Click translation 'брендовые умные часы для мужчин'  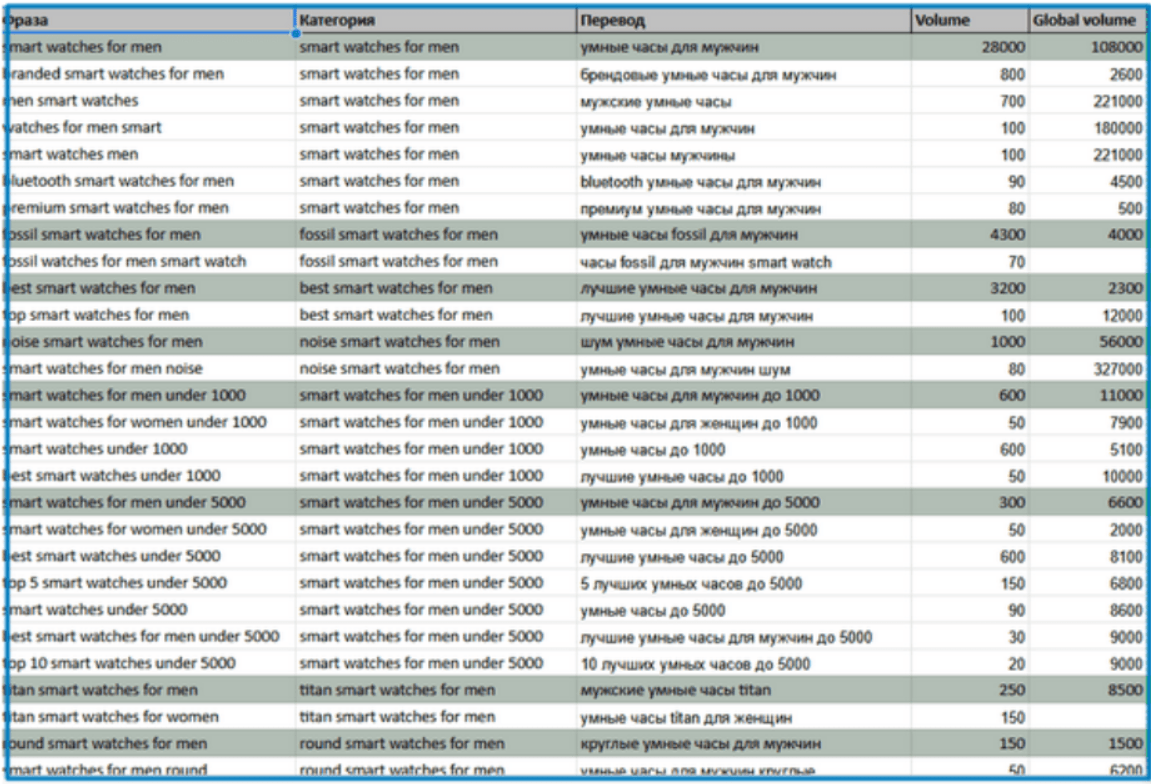[x=744, y=74]
